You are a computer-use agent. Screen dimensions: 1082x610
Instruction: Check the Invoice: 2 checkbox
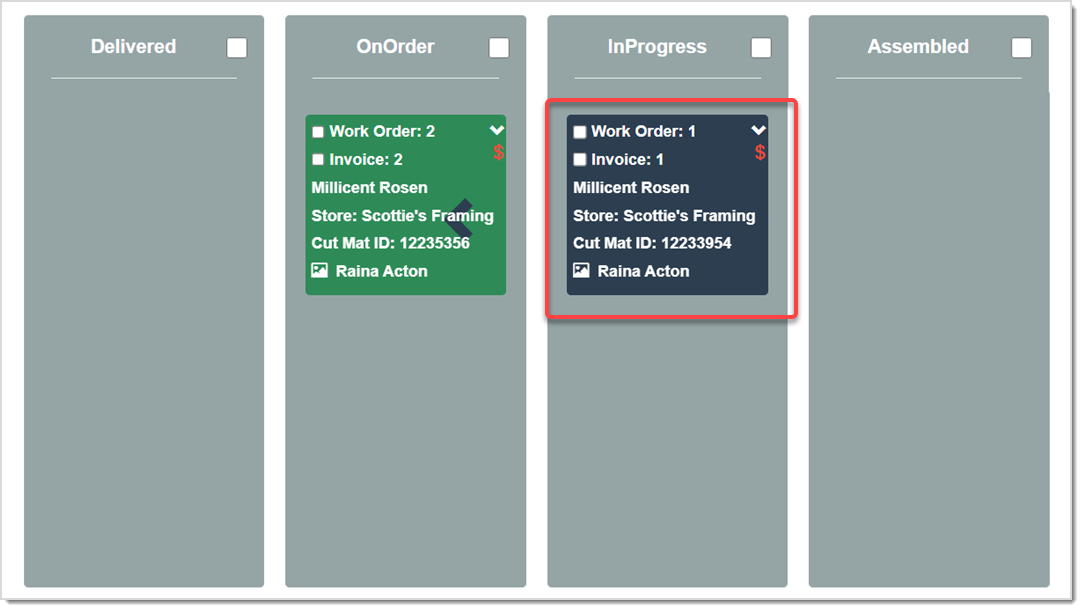tap(318, 160)
